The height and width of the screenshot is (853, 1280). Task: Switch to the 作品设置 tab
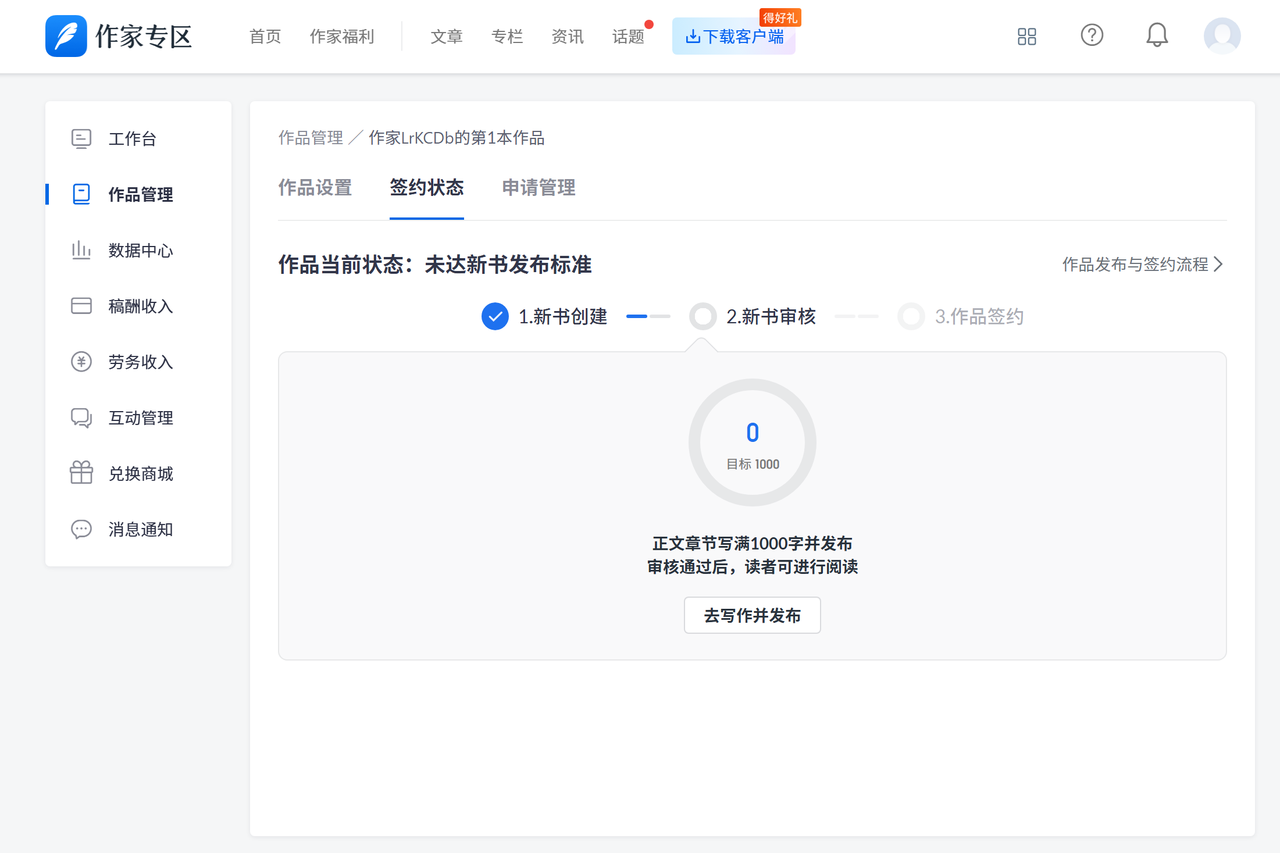coord(315,188)
